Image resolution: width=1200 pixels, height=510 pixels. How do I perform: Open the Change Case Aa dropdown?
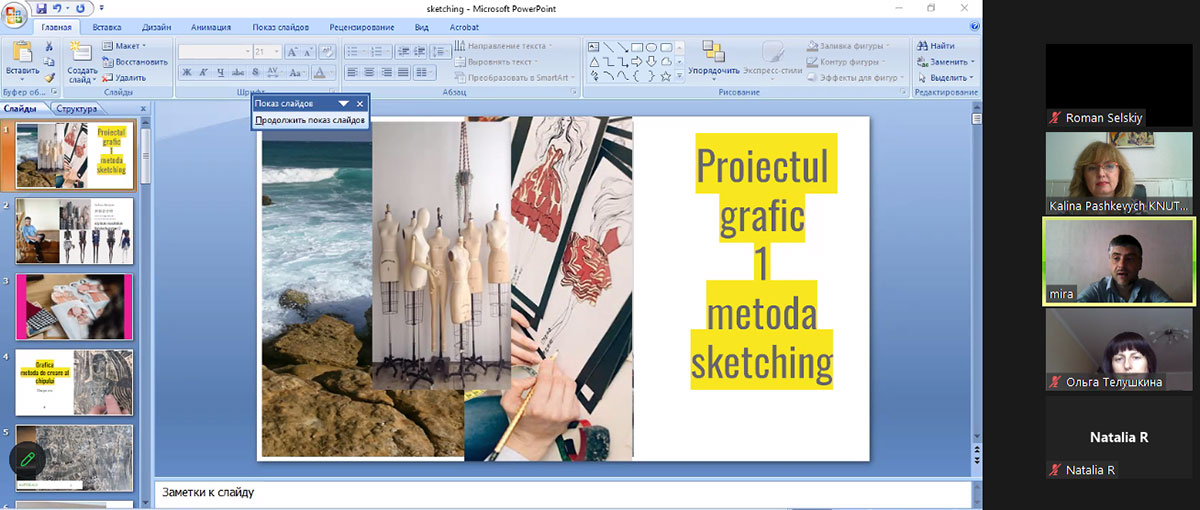click(x=297, y=72)
